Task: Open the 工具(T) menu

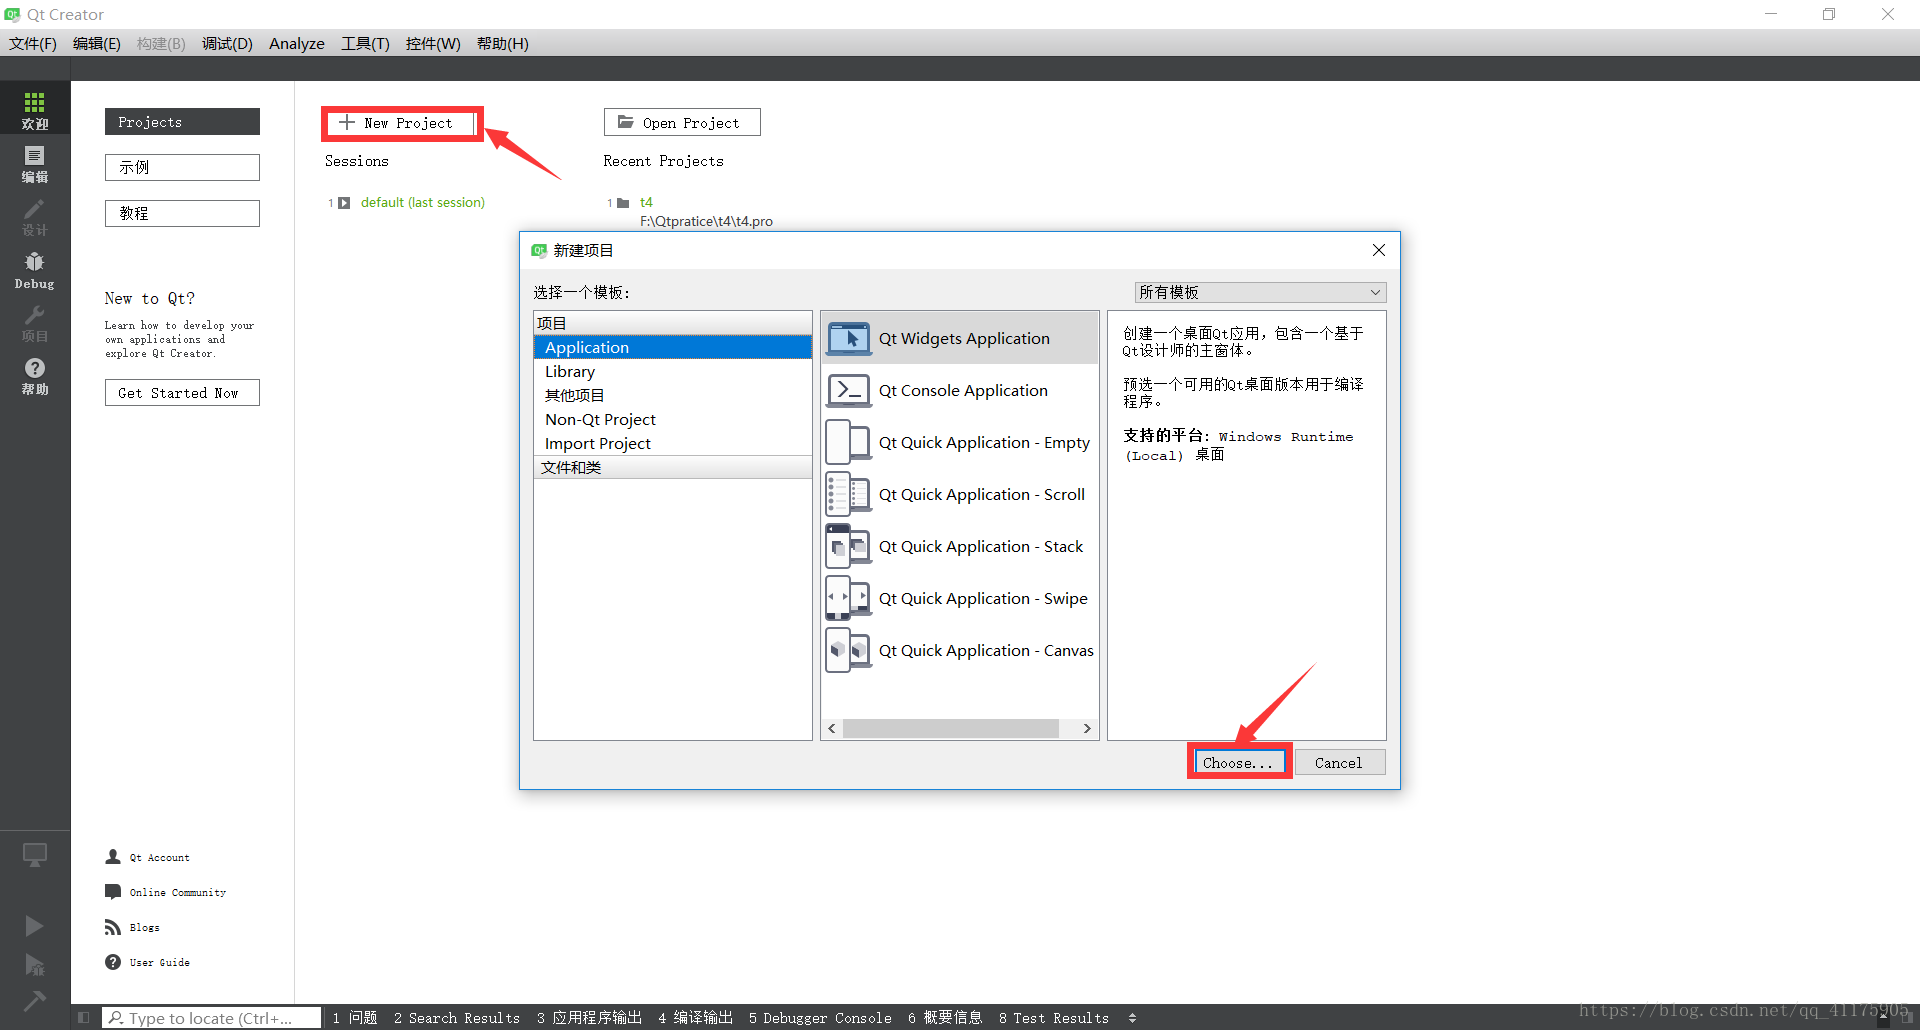Action: (365, 43)
